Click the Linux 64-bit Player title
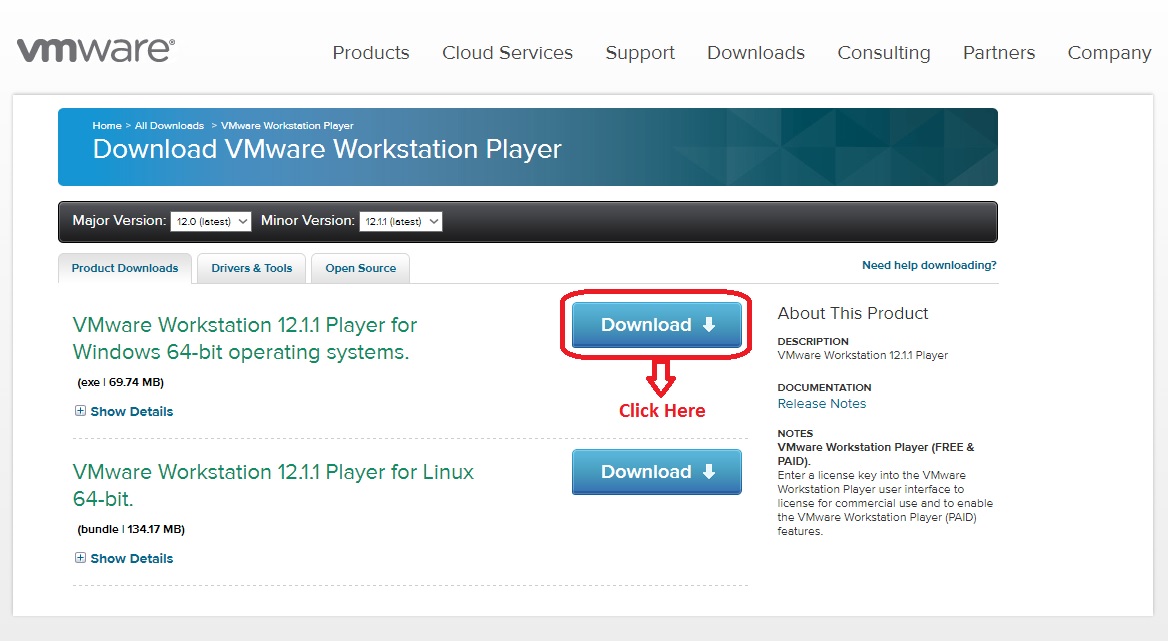Image resolution: width=1168 pixels, height=641 pixels. (273, 485)
